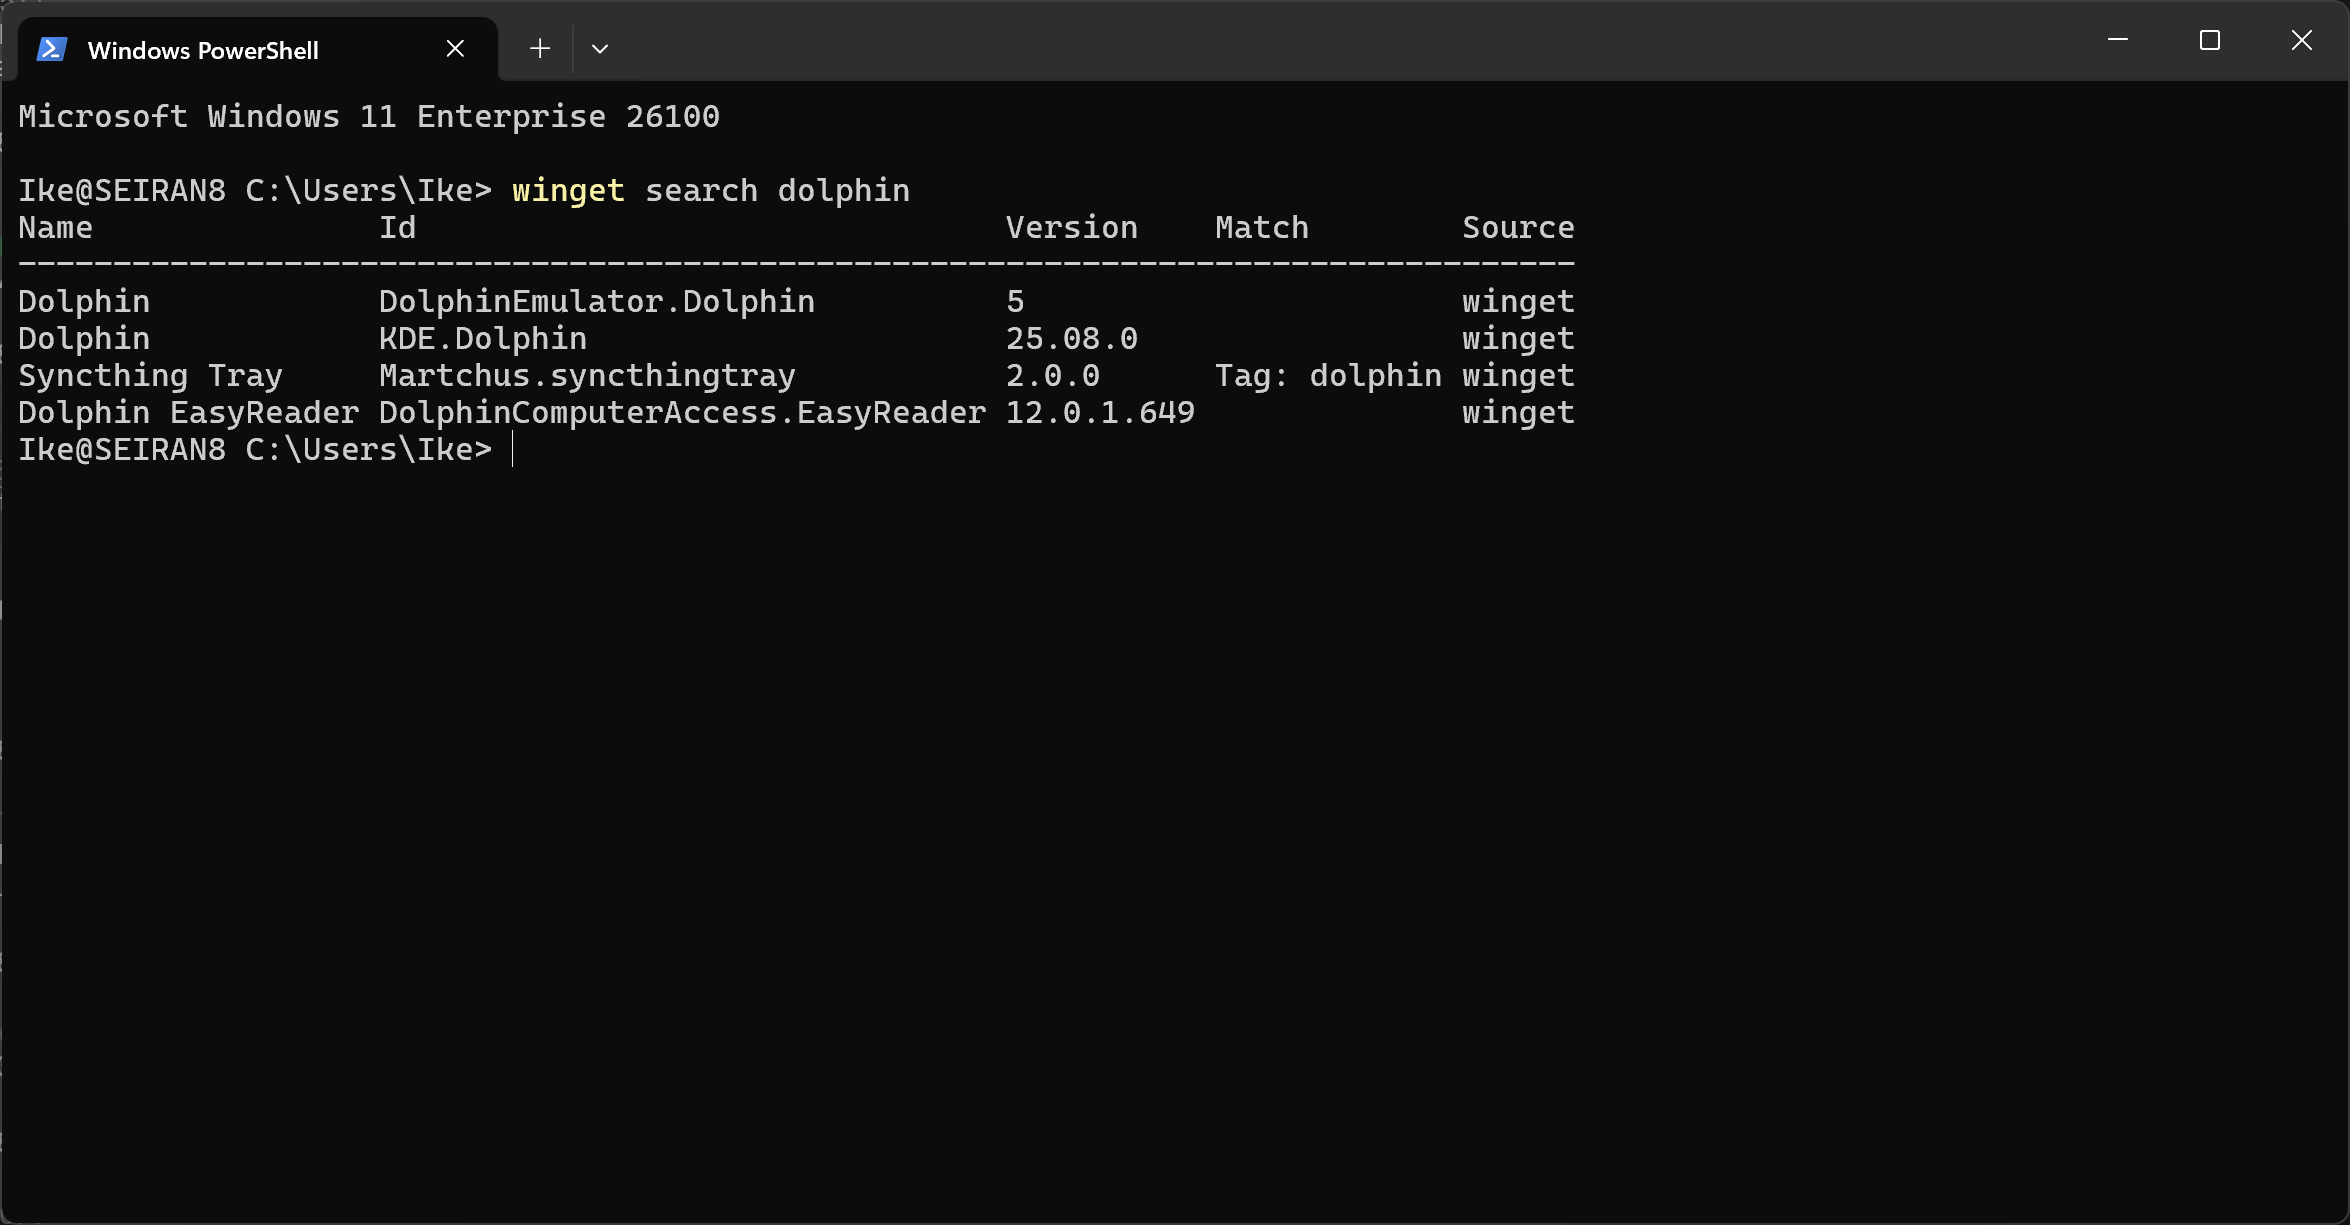The height and width of the screenshot is (1225, 2350).
Task: Click the PowerShell icon in the tab
Action: [52, 50]
